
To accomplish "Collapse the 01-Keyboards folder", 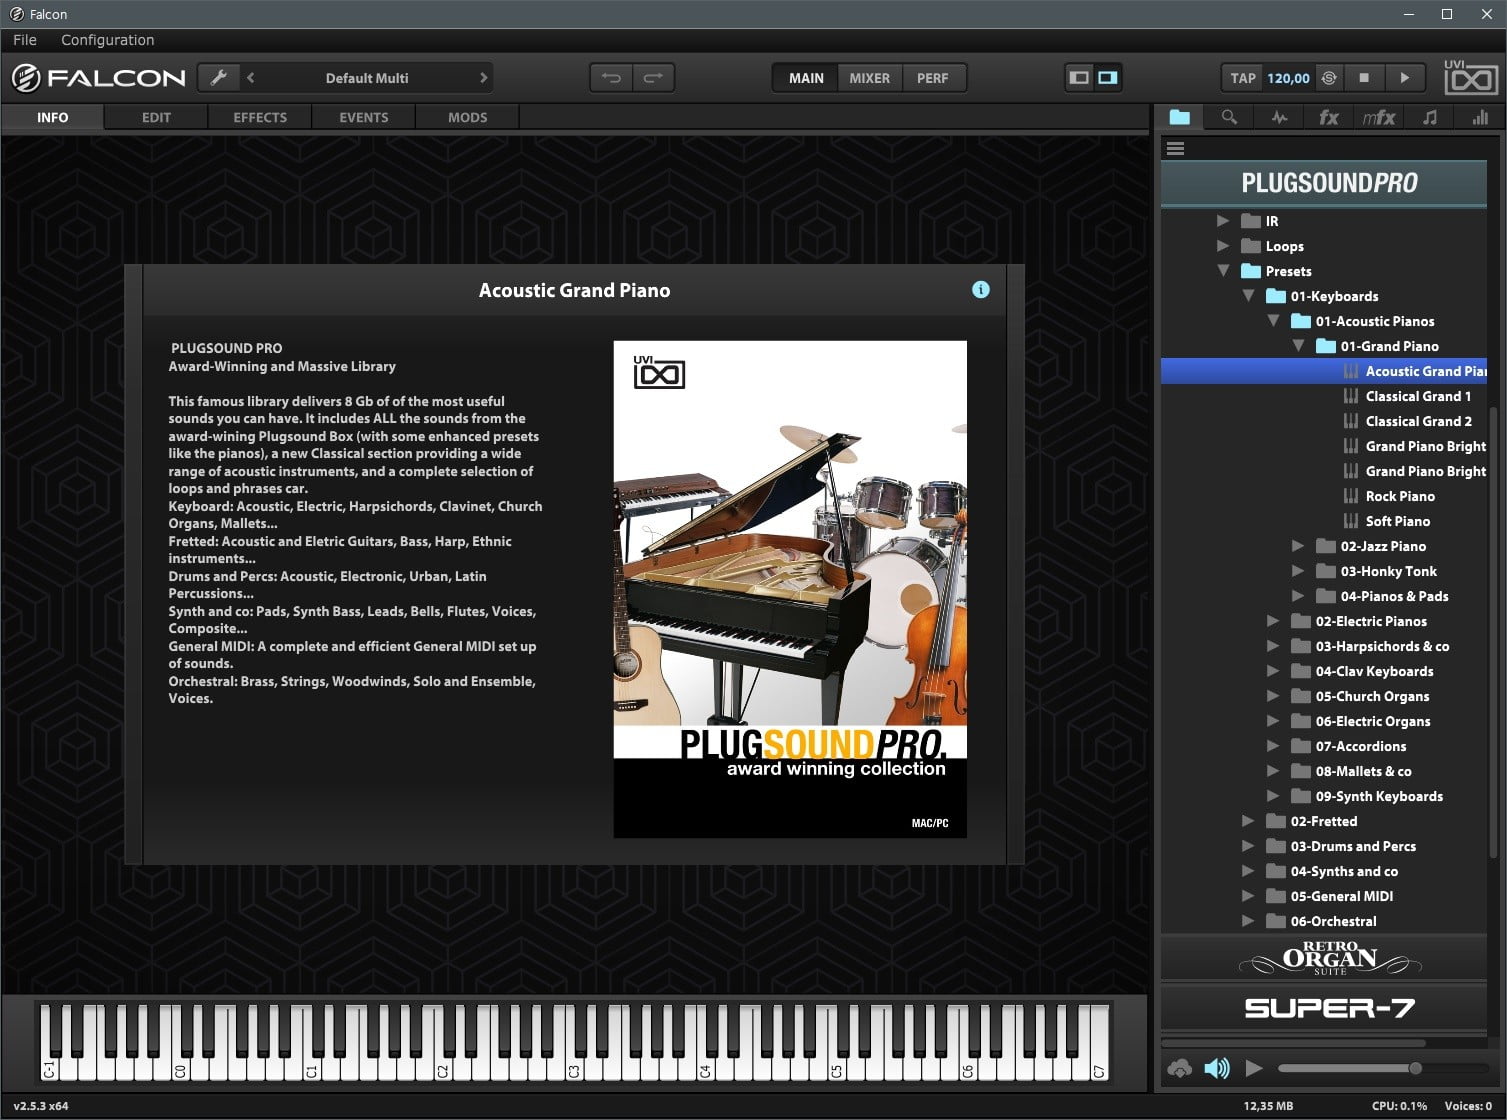I will 1248,296.
